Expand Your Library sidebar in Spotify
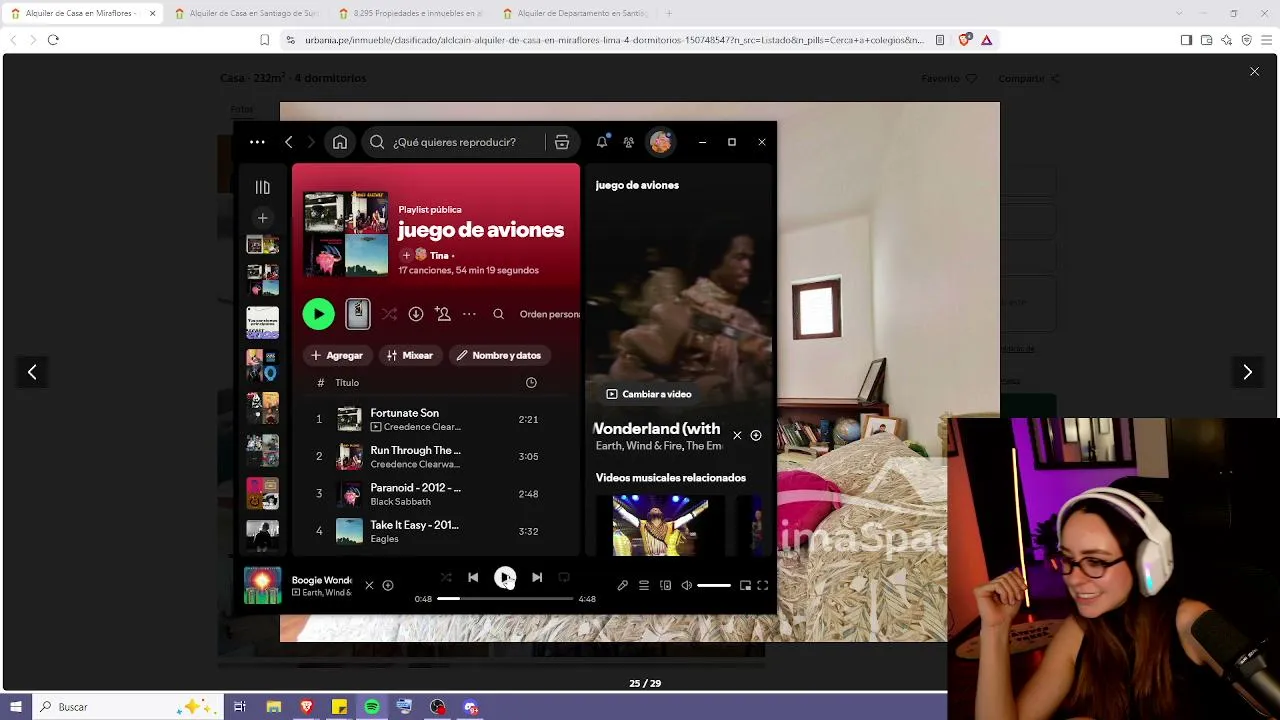The image size is (1280, 720). tap(262, 187)
